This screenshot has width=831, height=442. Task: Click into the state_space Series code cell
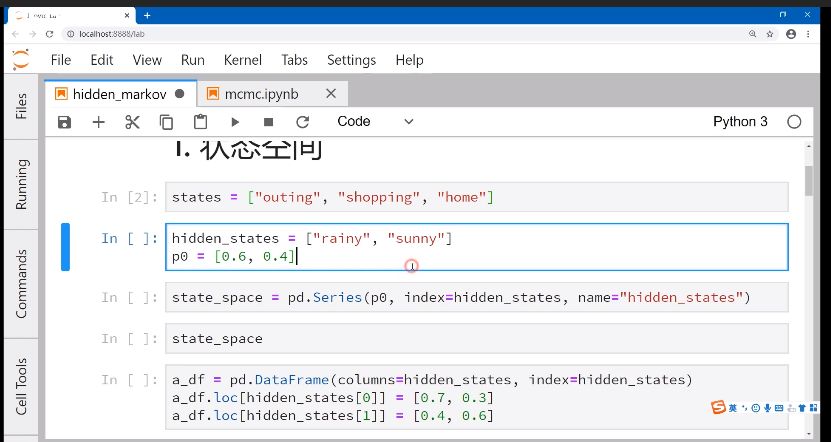pyautogui.click(x=476, y=297)
